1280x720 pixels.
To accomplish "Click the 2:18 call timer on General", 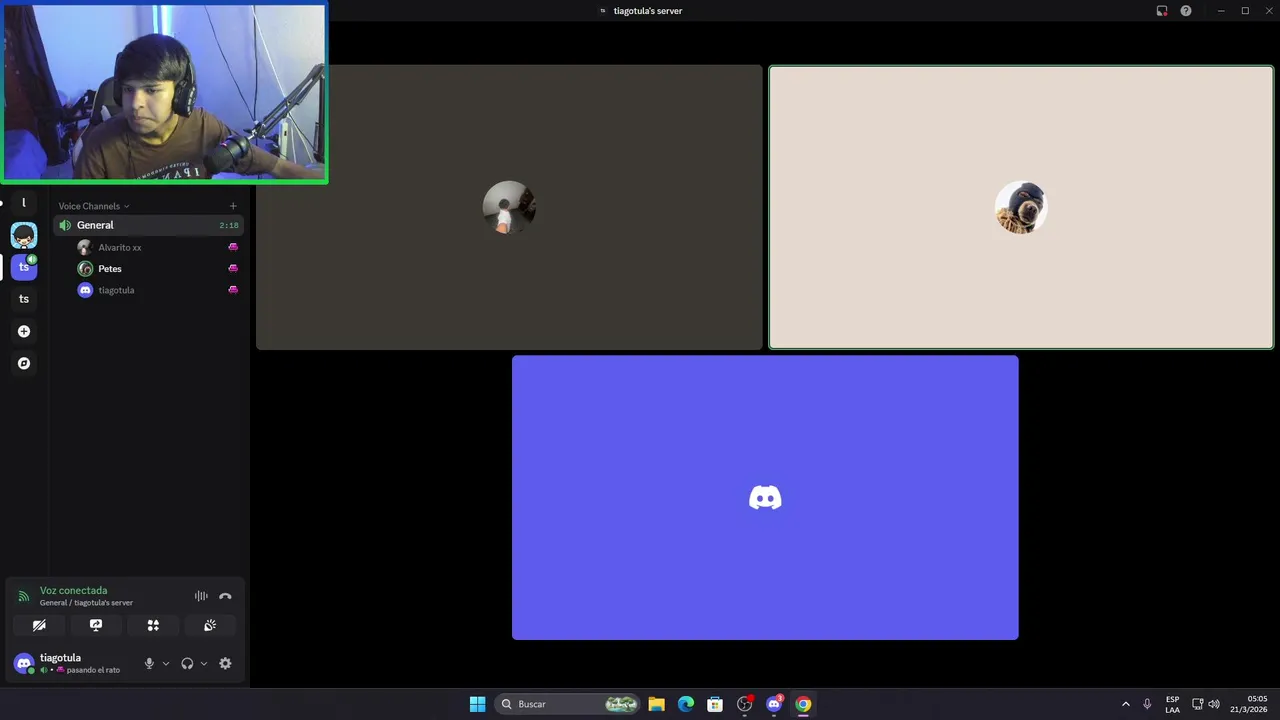I will pos(229,226).
